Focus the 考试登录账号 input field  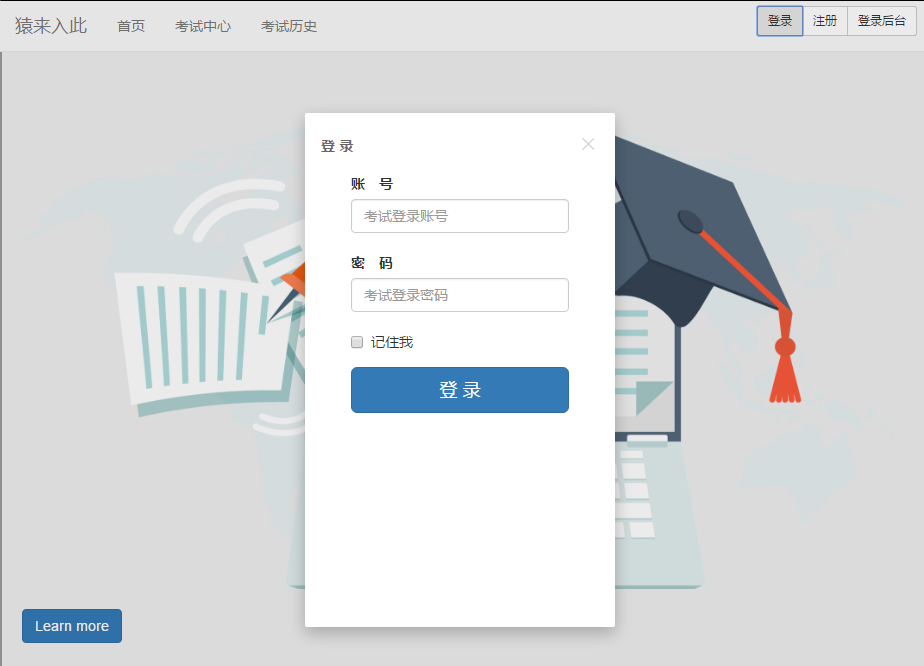[x=459, y=216]
